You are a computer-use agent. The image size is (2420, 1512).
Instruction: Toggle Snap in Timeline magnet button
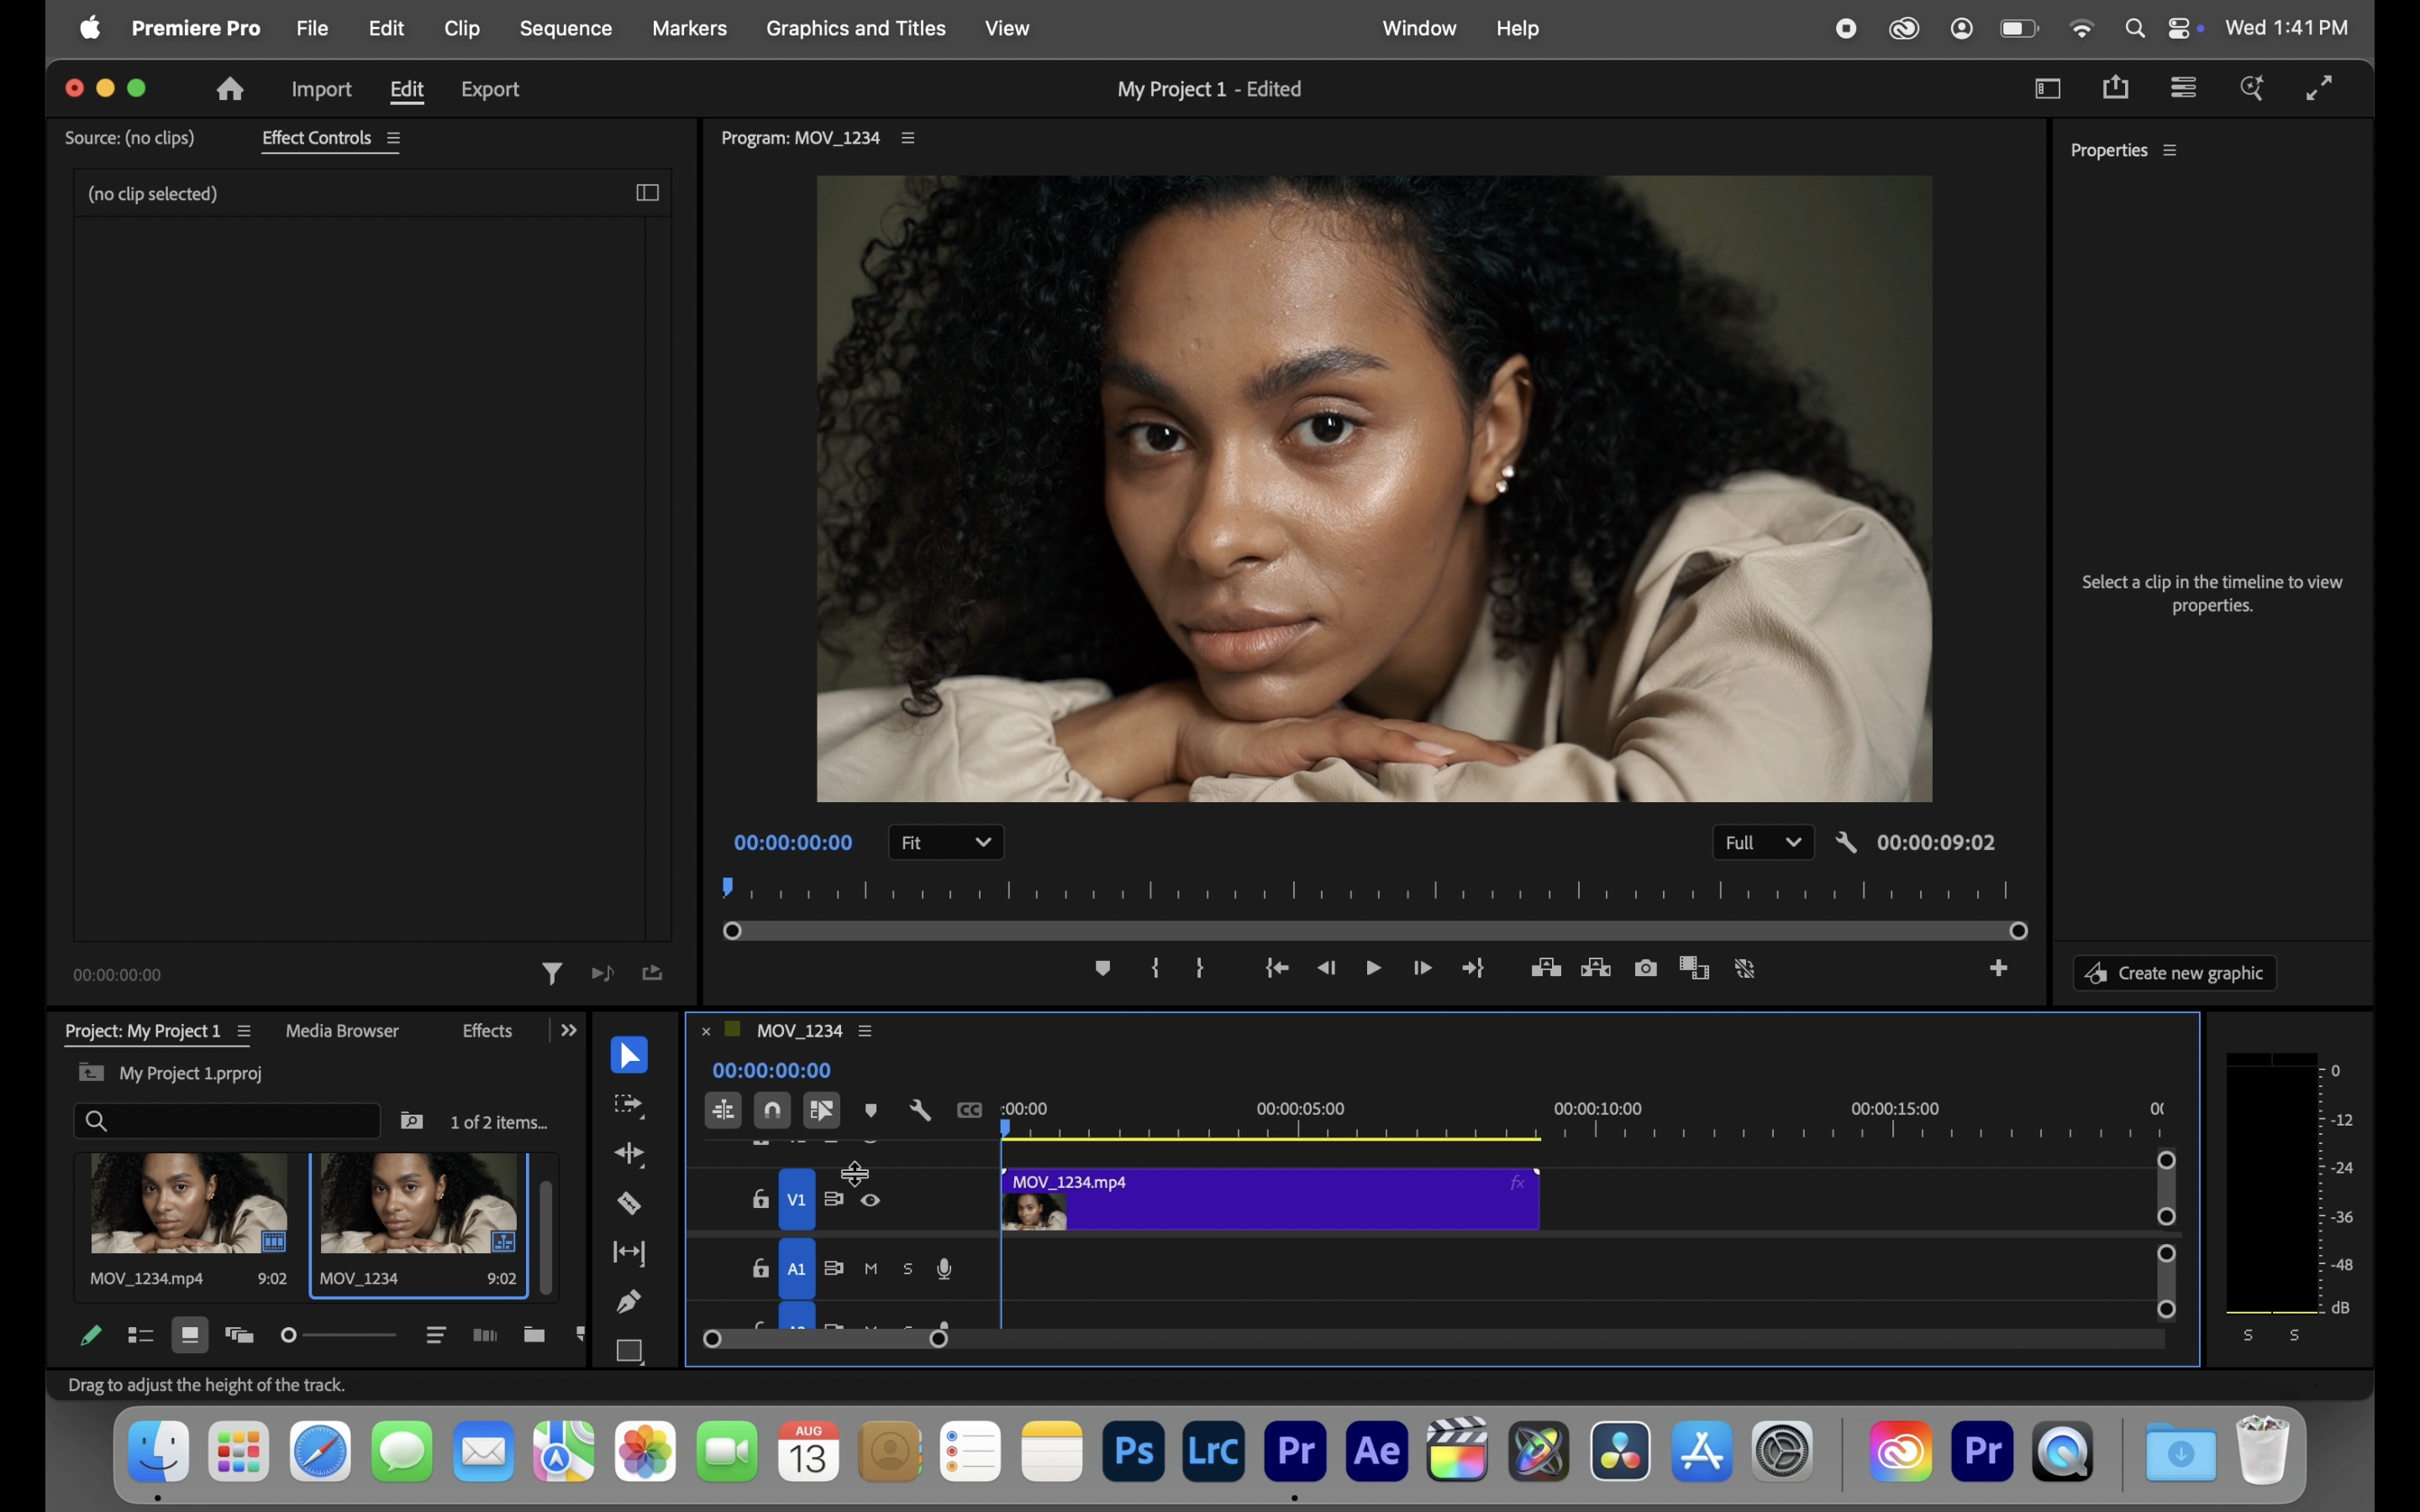click(x=772, y=1110)
